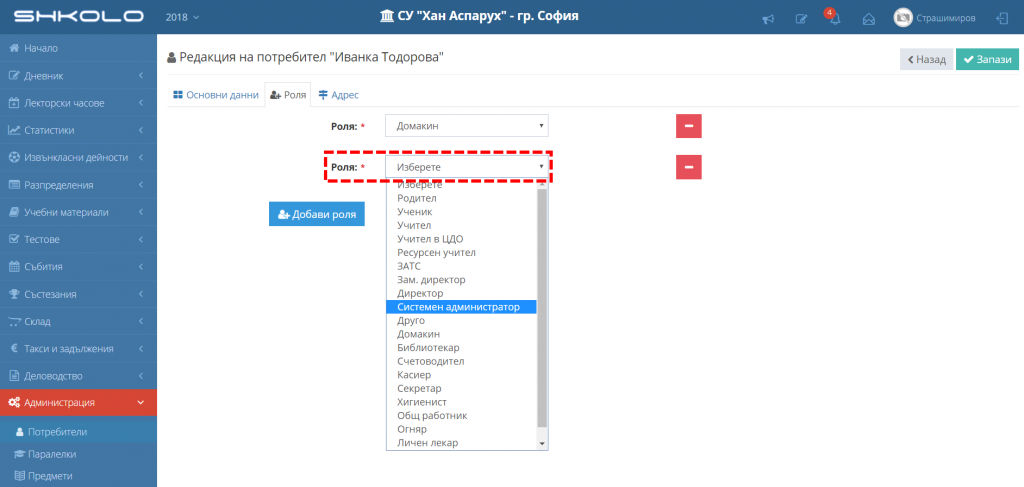The image size is (1024, 487).
Task: Click the Деловодство document icon
Action: (x=13, y=376)
